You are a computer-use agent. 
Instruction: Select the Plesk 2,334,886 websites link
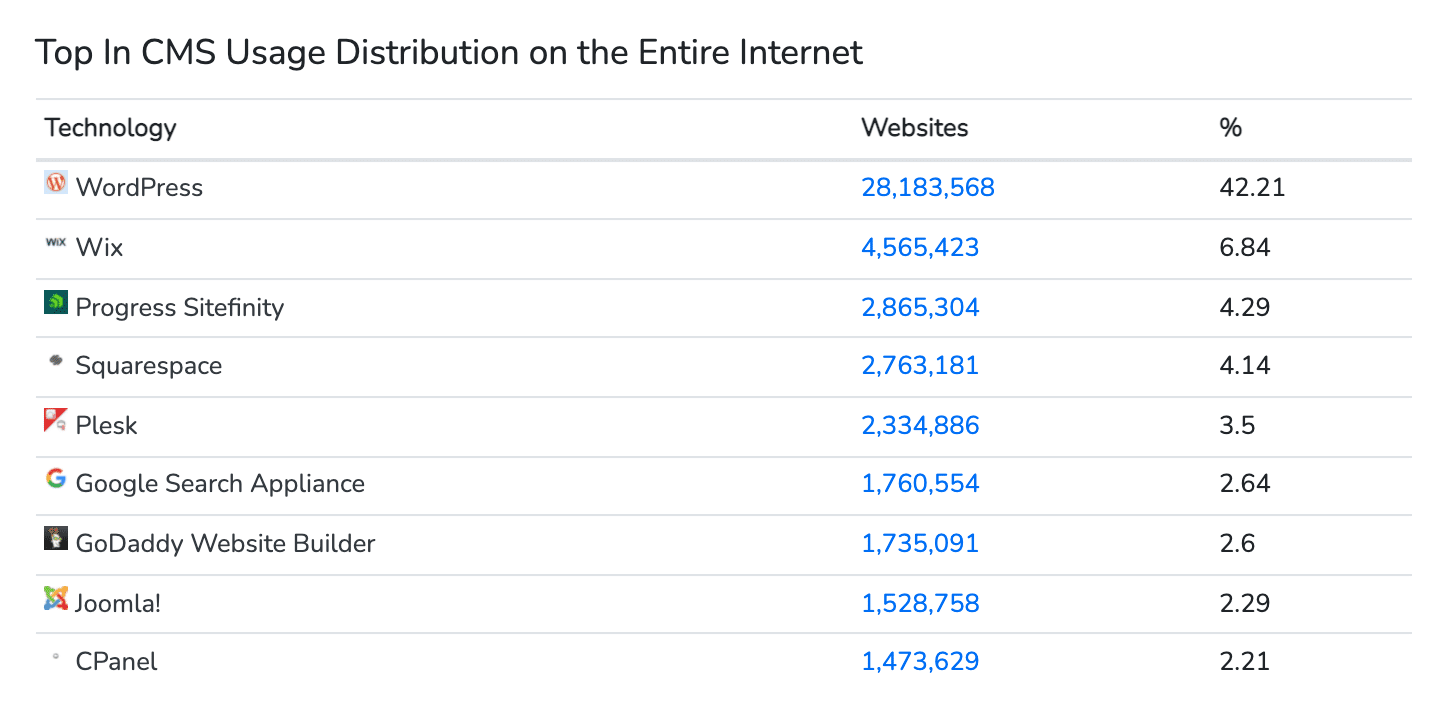920,426
